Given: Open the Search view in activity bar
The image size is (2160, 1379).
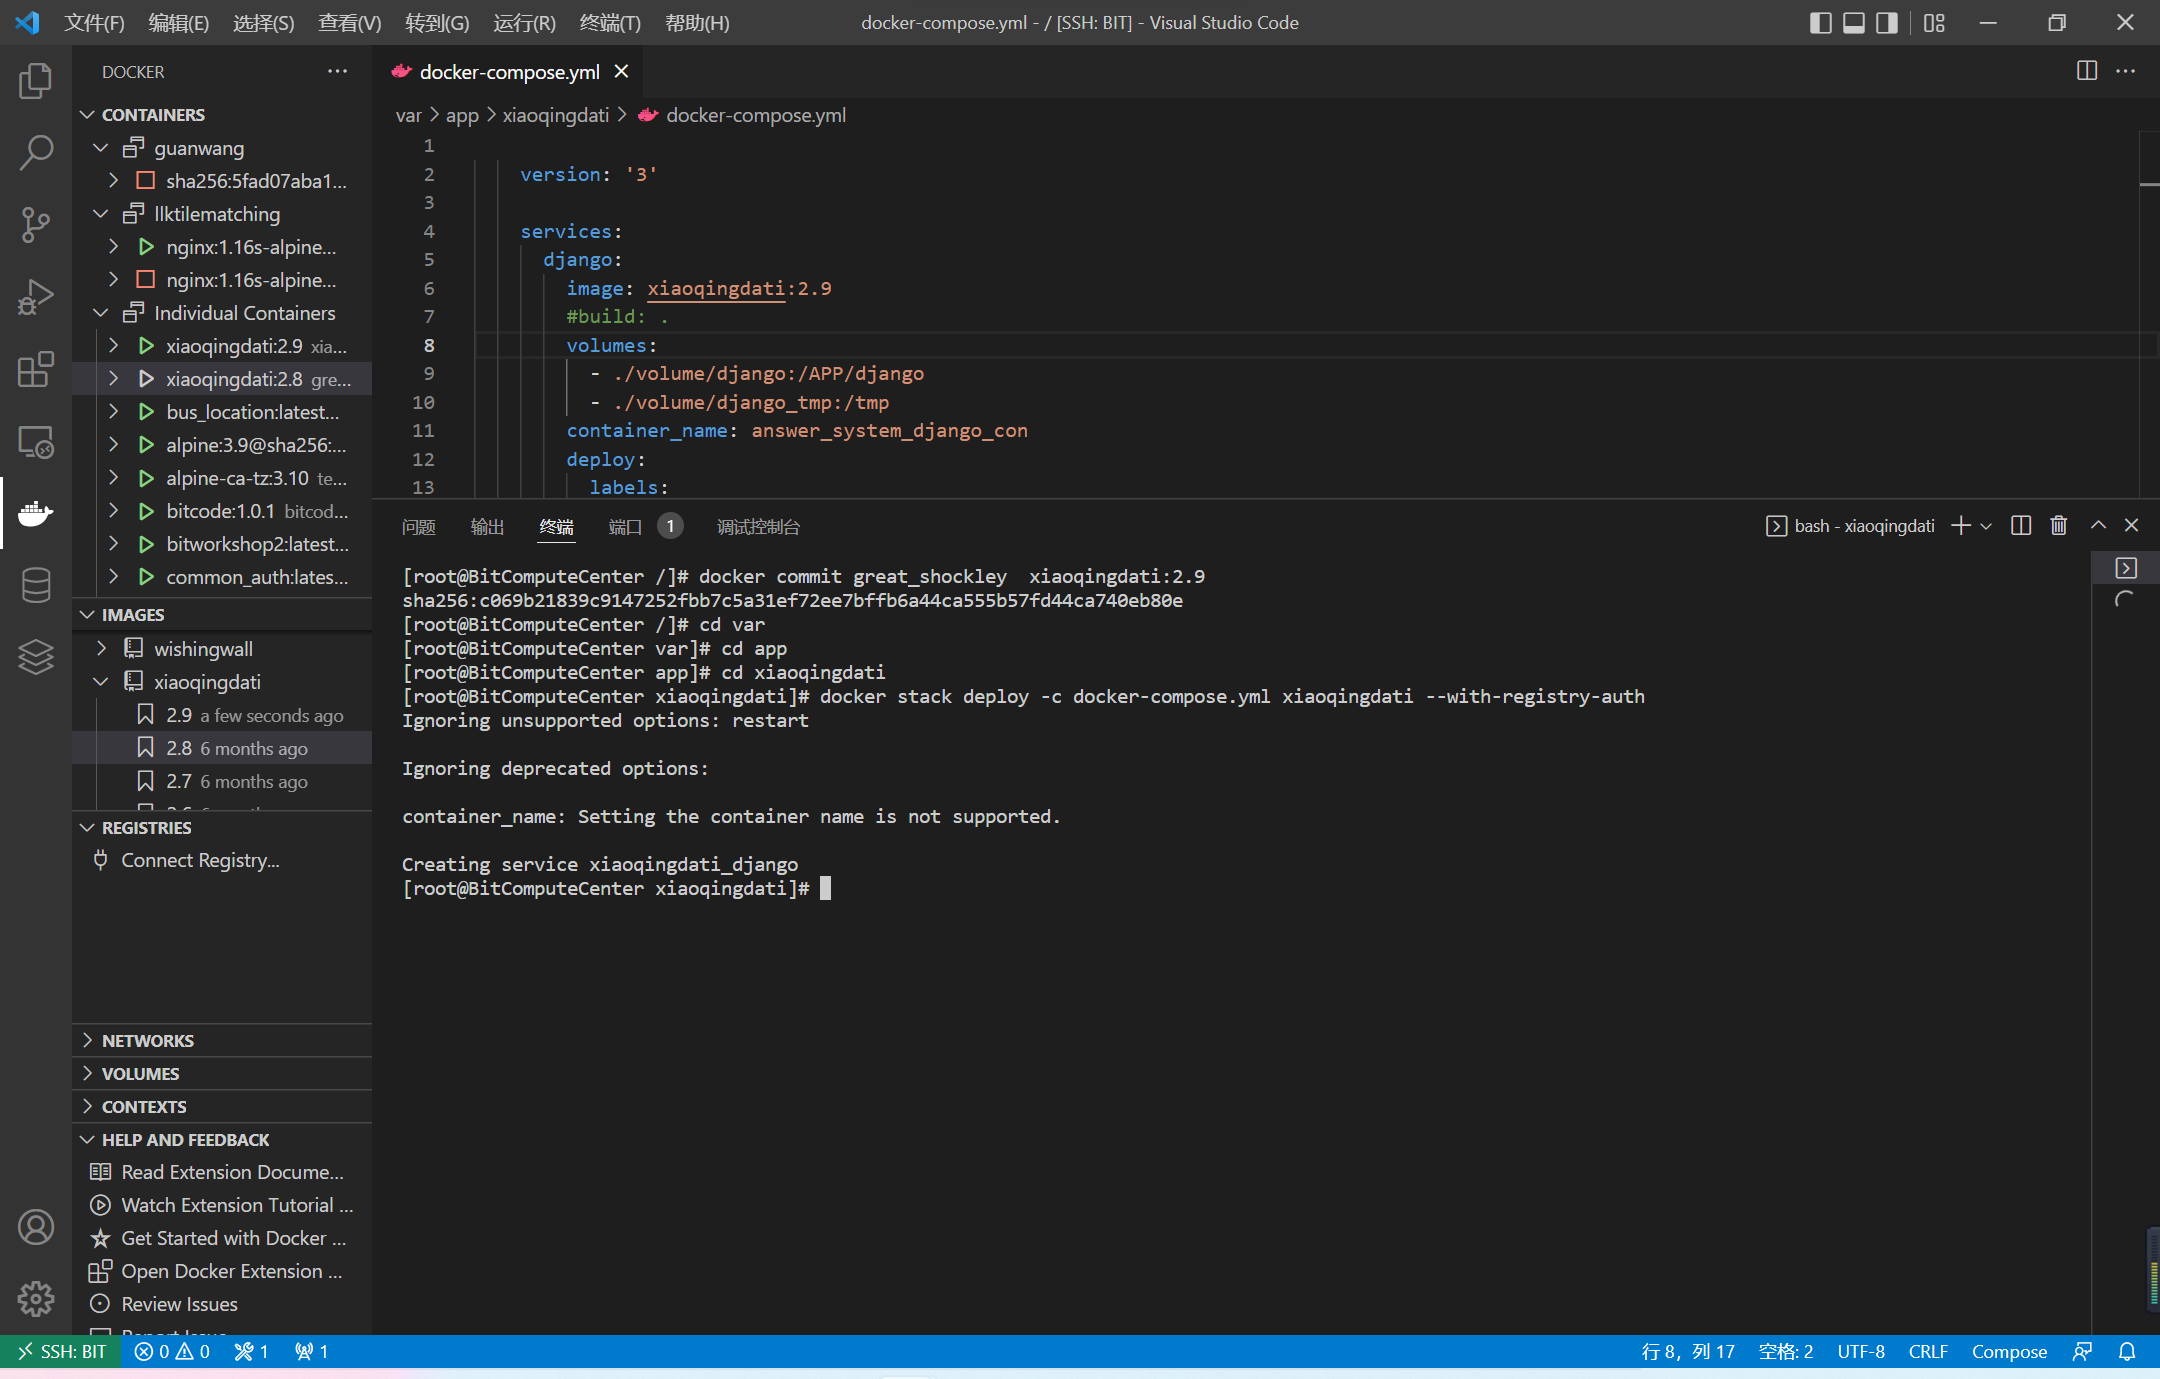Looking at the screenshot, I should pyautogui.click(x=36, y=153).
